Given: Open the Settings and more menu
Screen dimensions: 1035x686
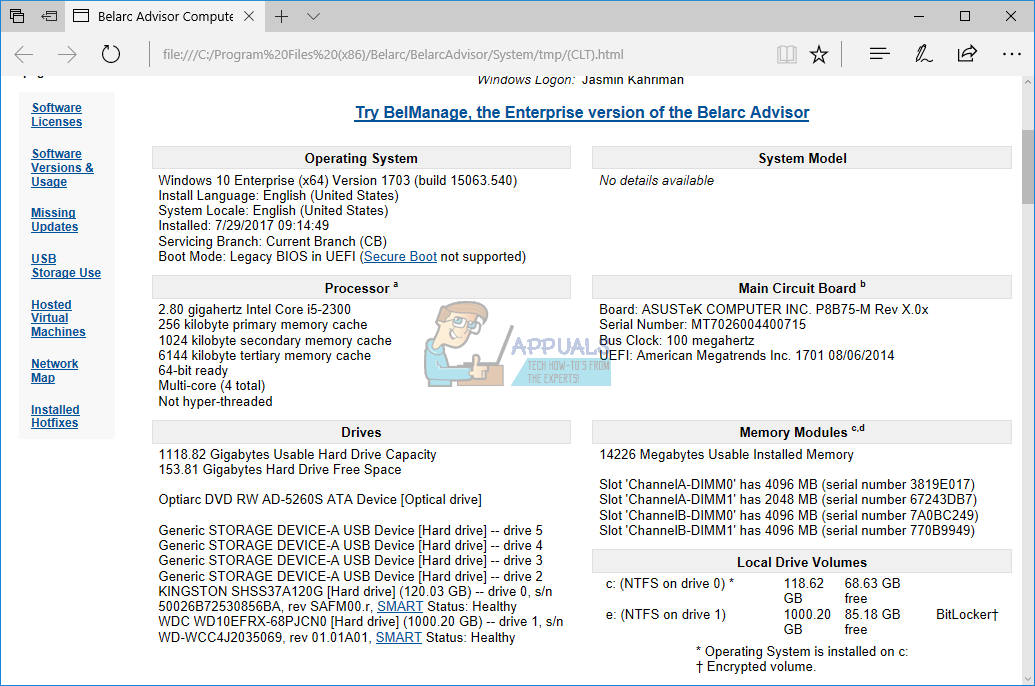Looking at the screenshot, I should tap(1013, 54).
